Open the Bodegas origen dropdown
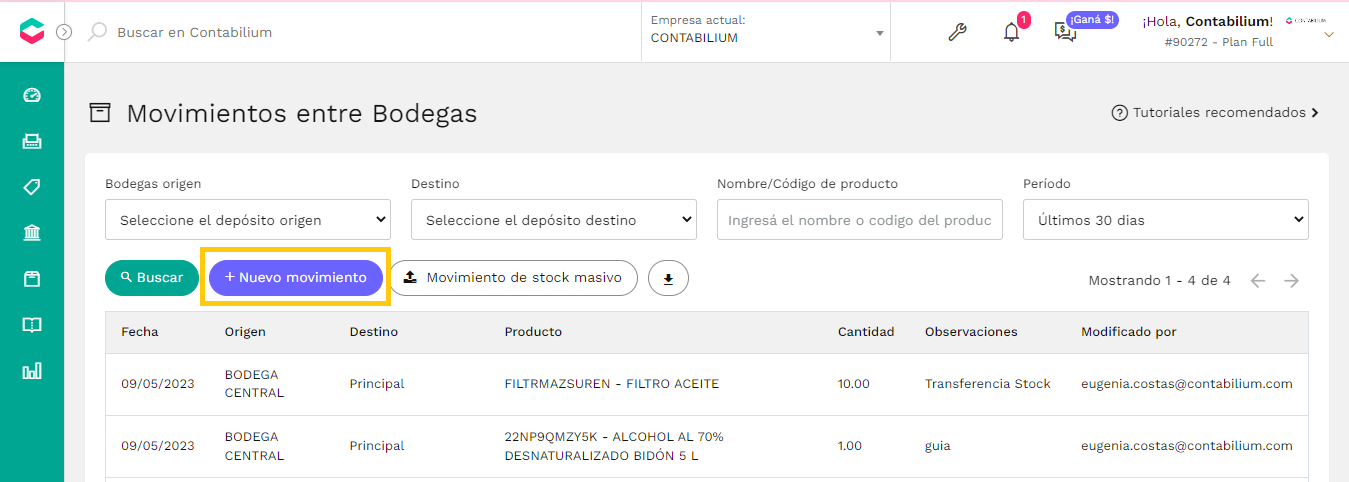The image size is (1349, 482). pos(248,220)
